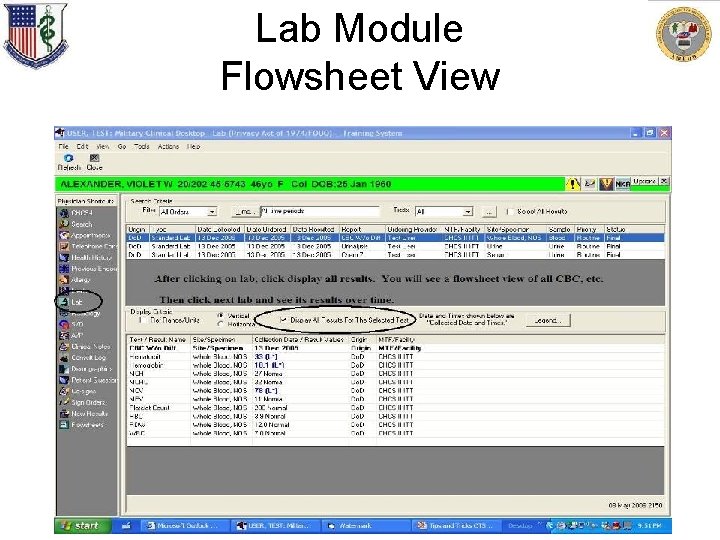The height and width of the screenshot is (540, 720).
Task: Open Consult Log in sidebar
Action: pyautogui.click(x=83, y=358)
